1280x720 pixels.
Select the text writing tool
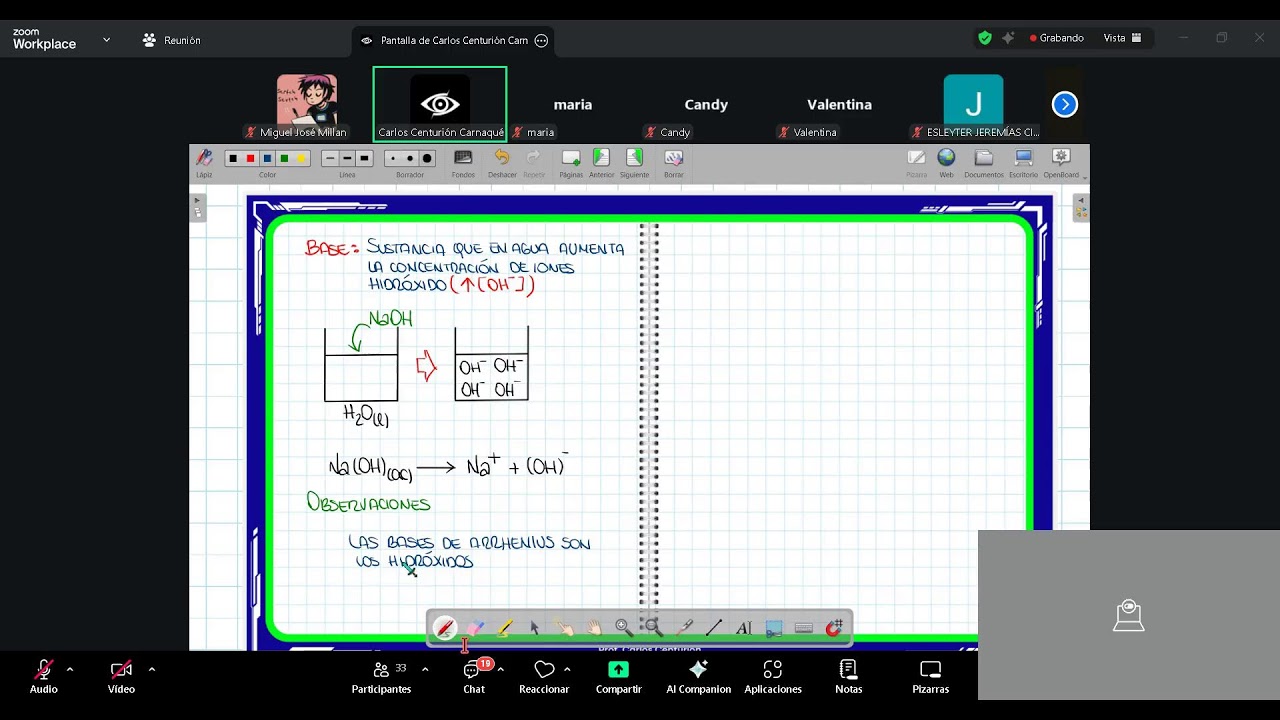click(x=744, y=628)
